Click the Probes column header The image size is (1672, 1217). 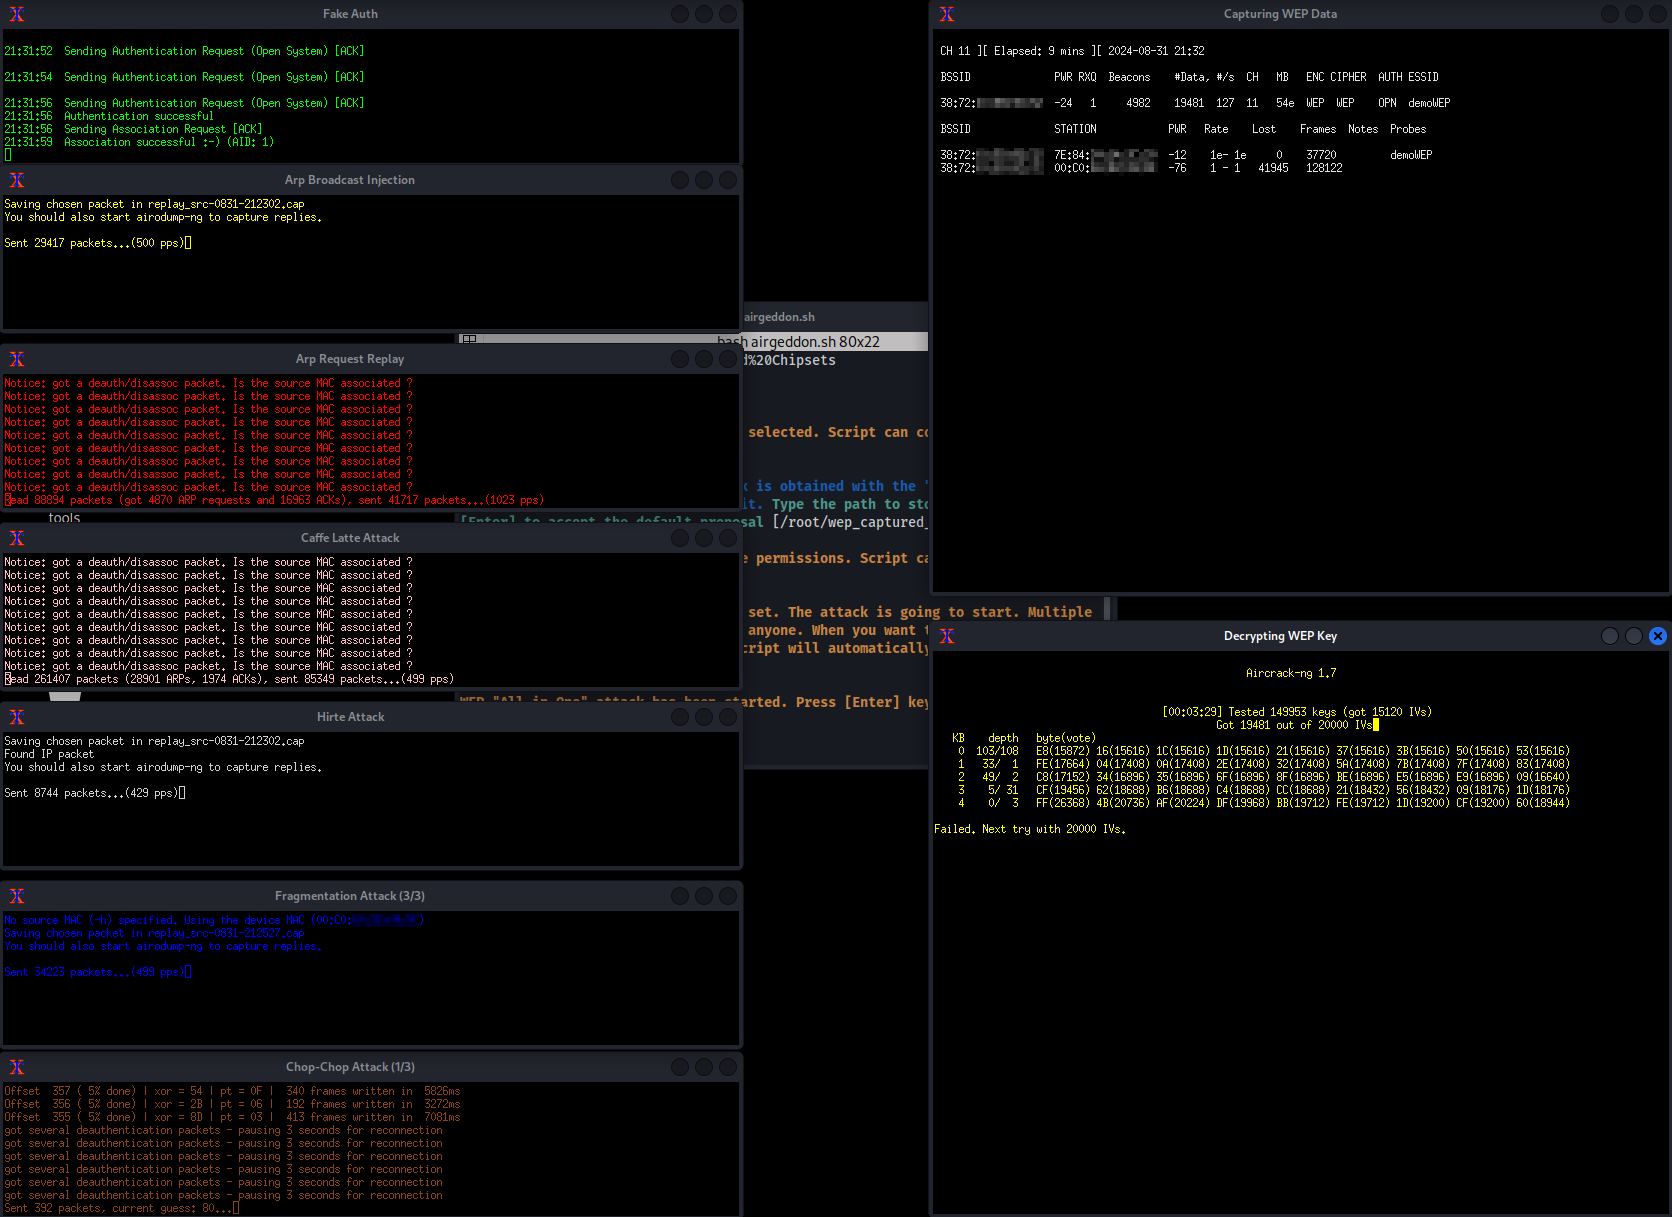tap(1408, 129)
